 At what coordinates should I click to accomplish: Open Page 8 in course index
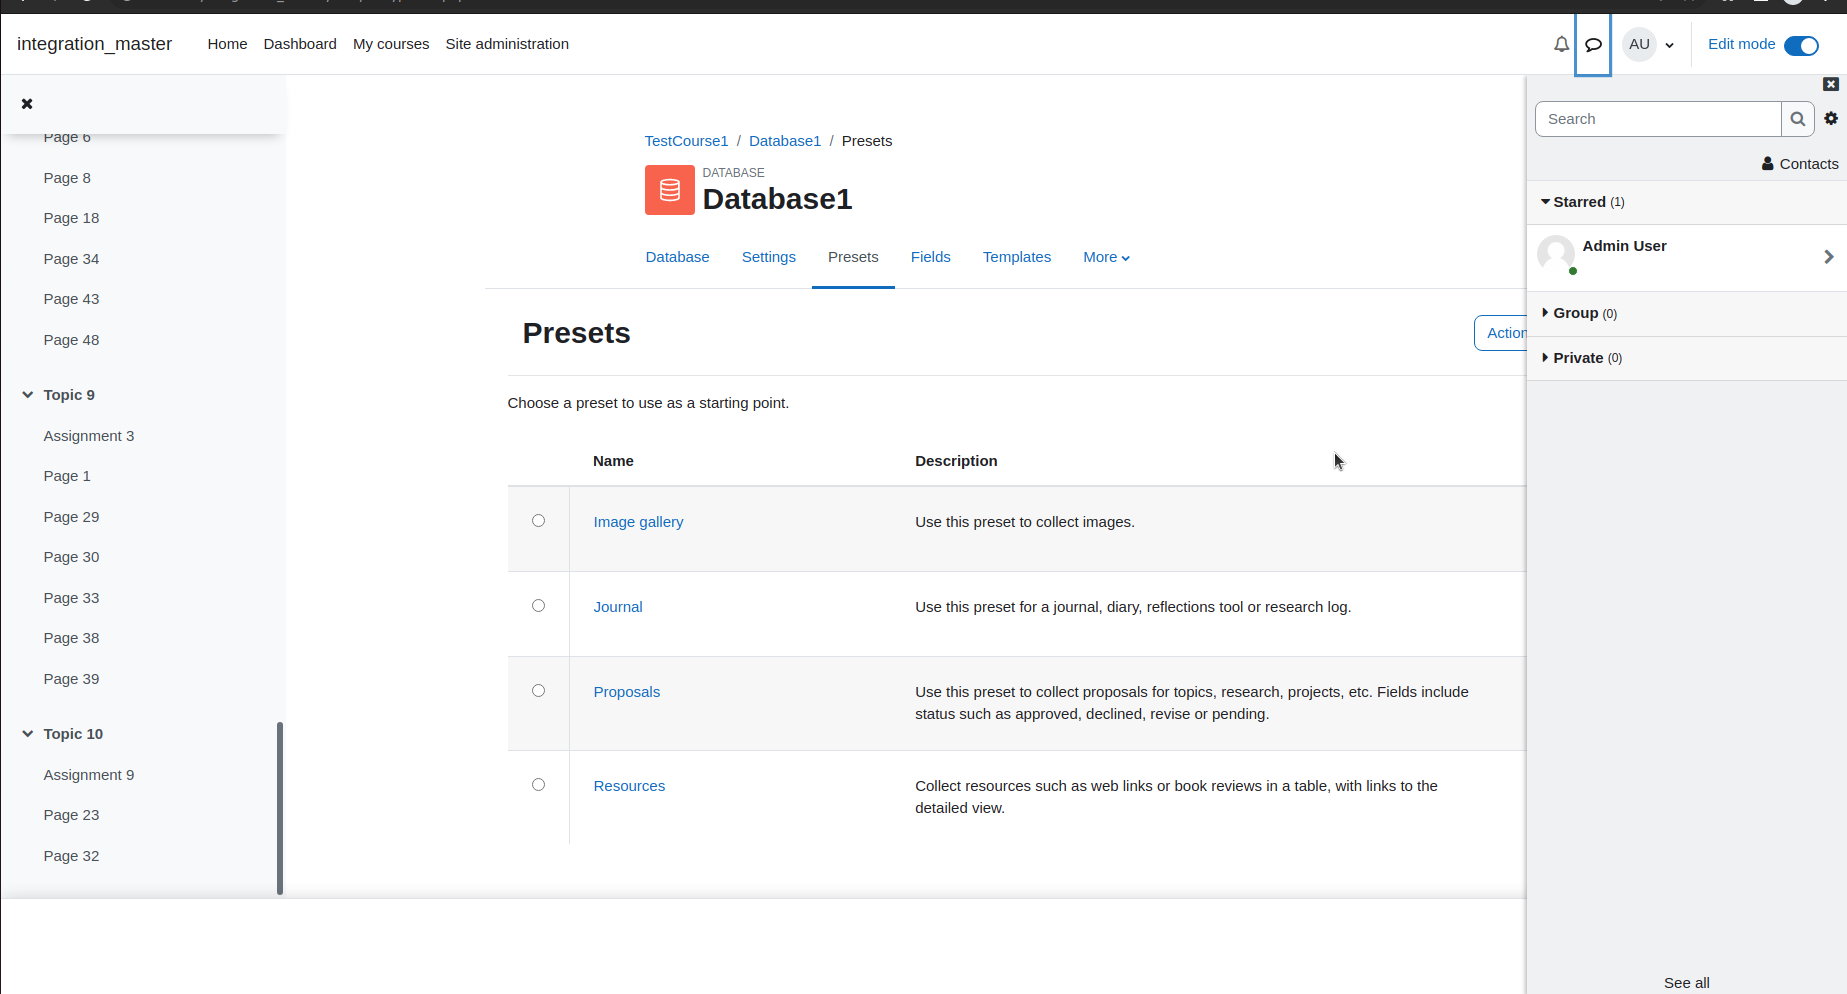tap(67, 178)
